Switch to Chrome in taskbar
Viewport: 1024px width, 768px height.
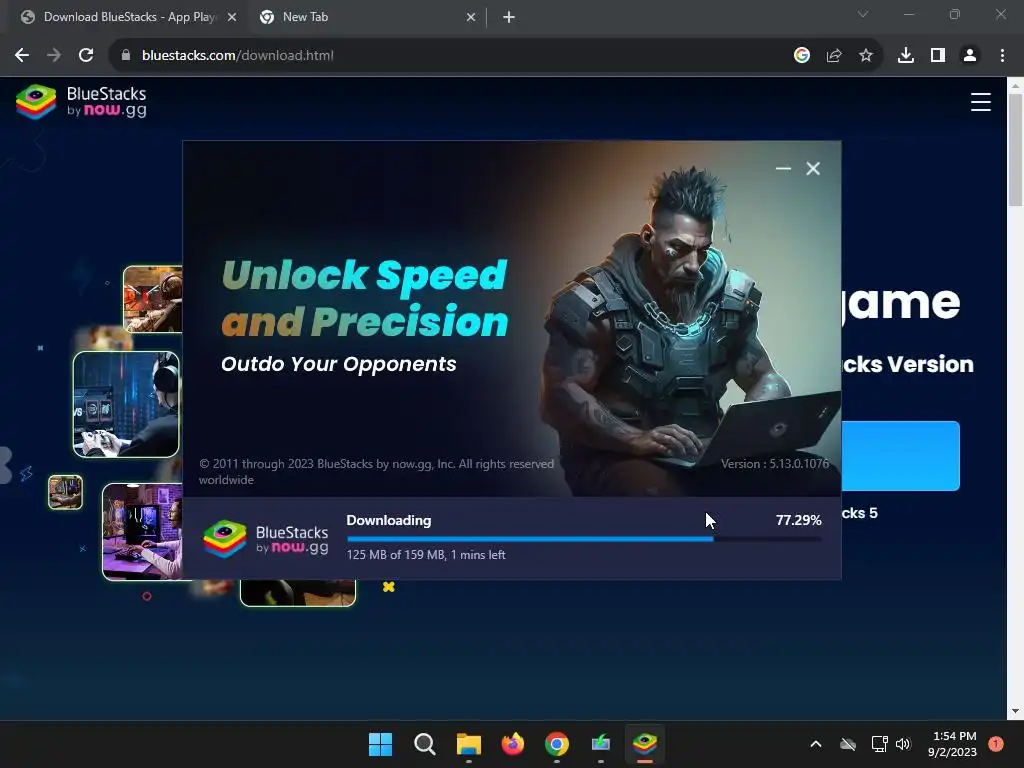pos(556,744)
